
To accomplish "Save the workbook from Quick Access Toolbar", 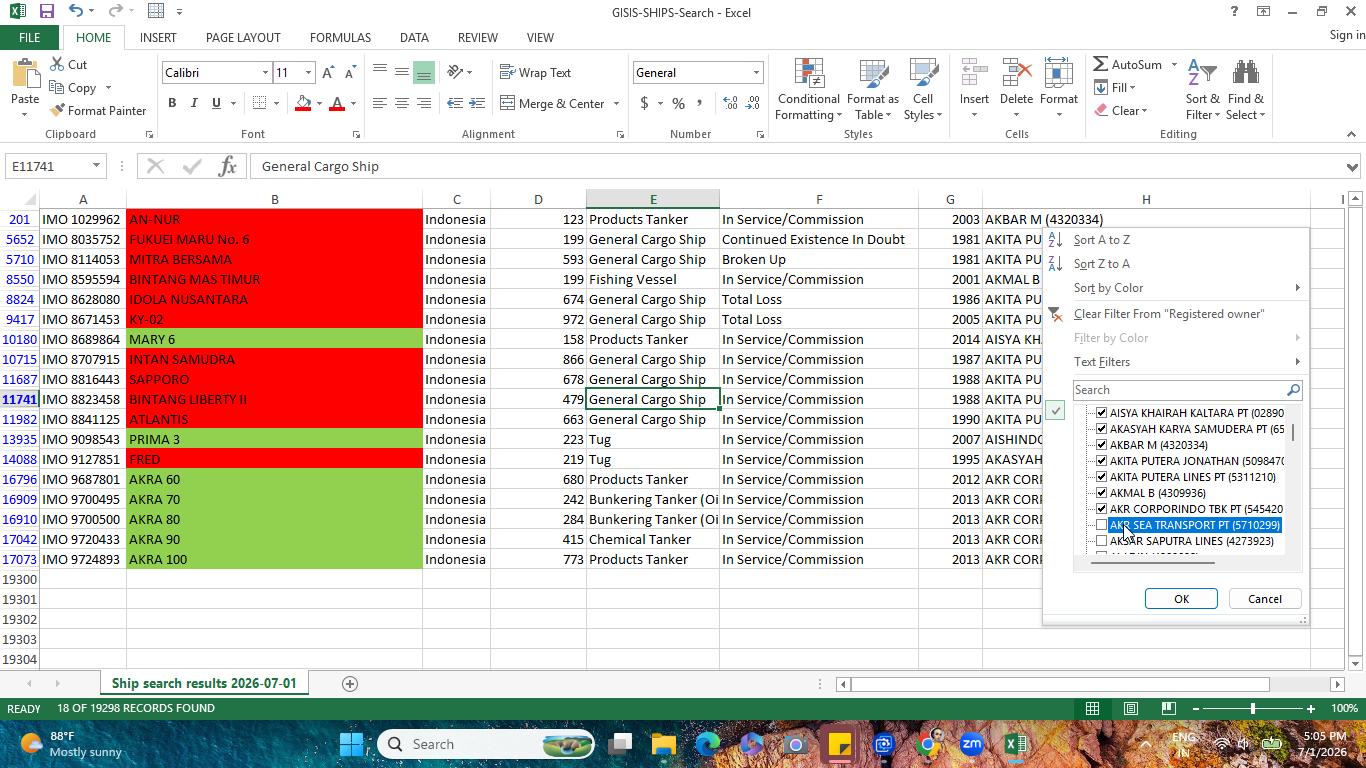I will click(x=46, y=12).
